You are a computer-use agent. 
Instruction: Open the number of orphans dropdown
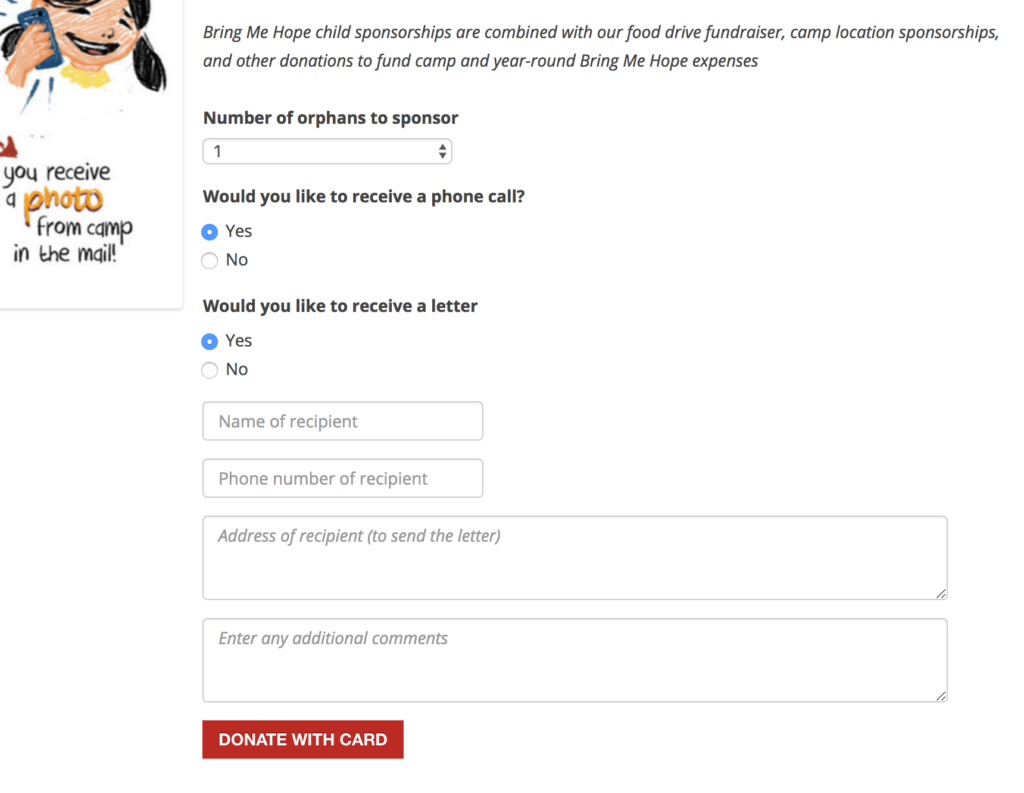click(x=327, y=152)
